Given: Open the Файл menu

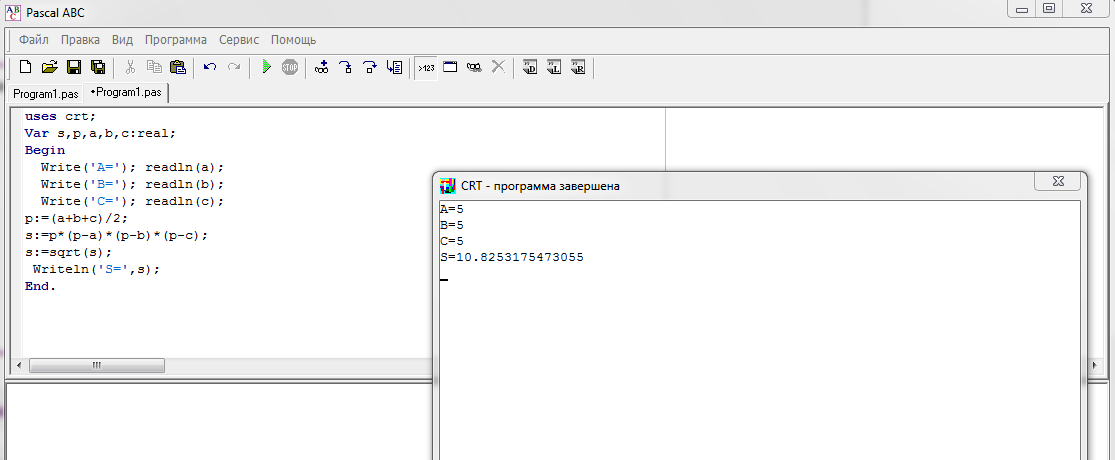Looking at the screenshot, I should pos(33,40).
